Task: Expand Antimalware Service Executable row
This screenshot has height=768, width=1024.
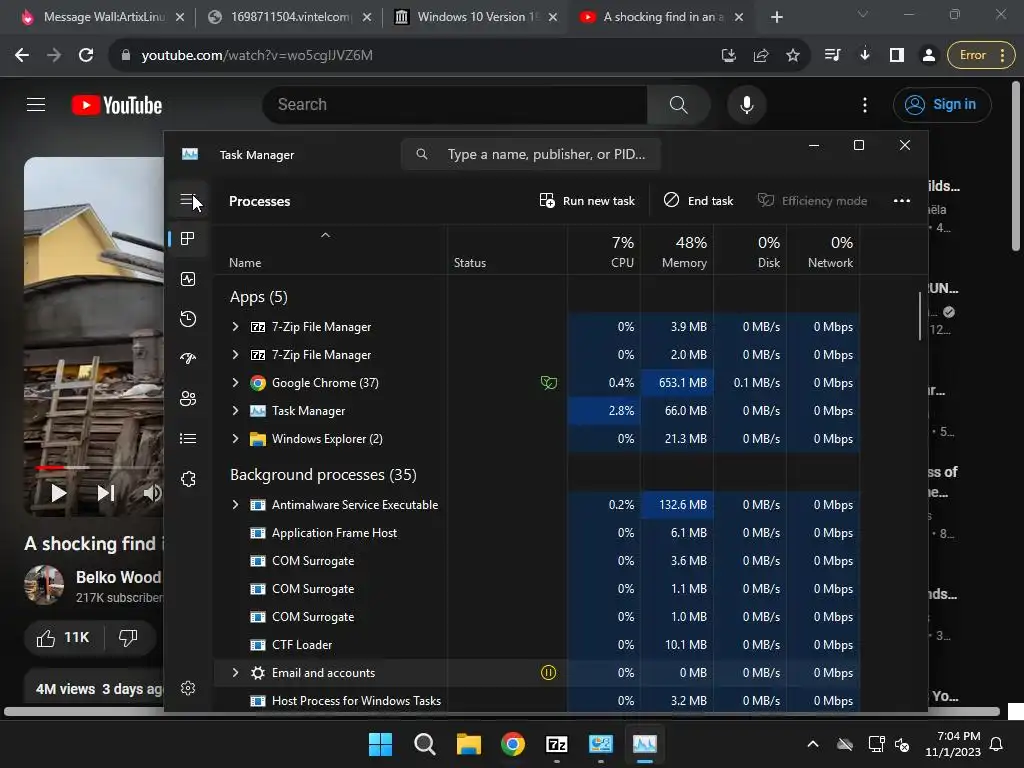Action: coord(236,505)
